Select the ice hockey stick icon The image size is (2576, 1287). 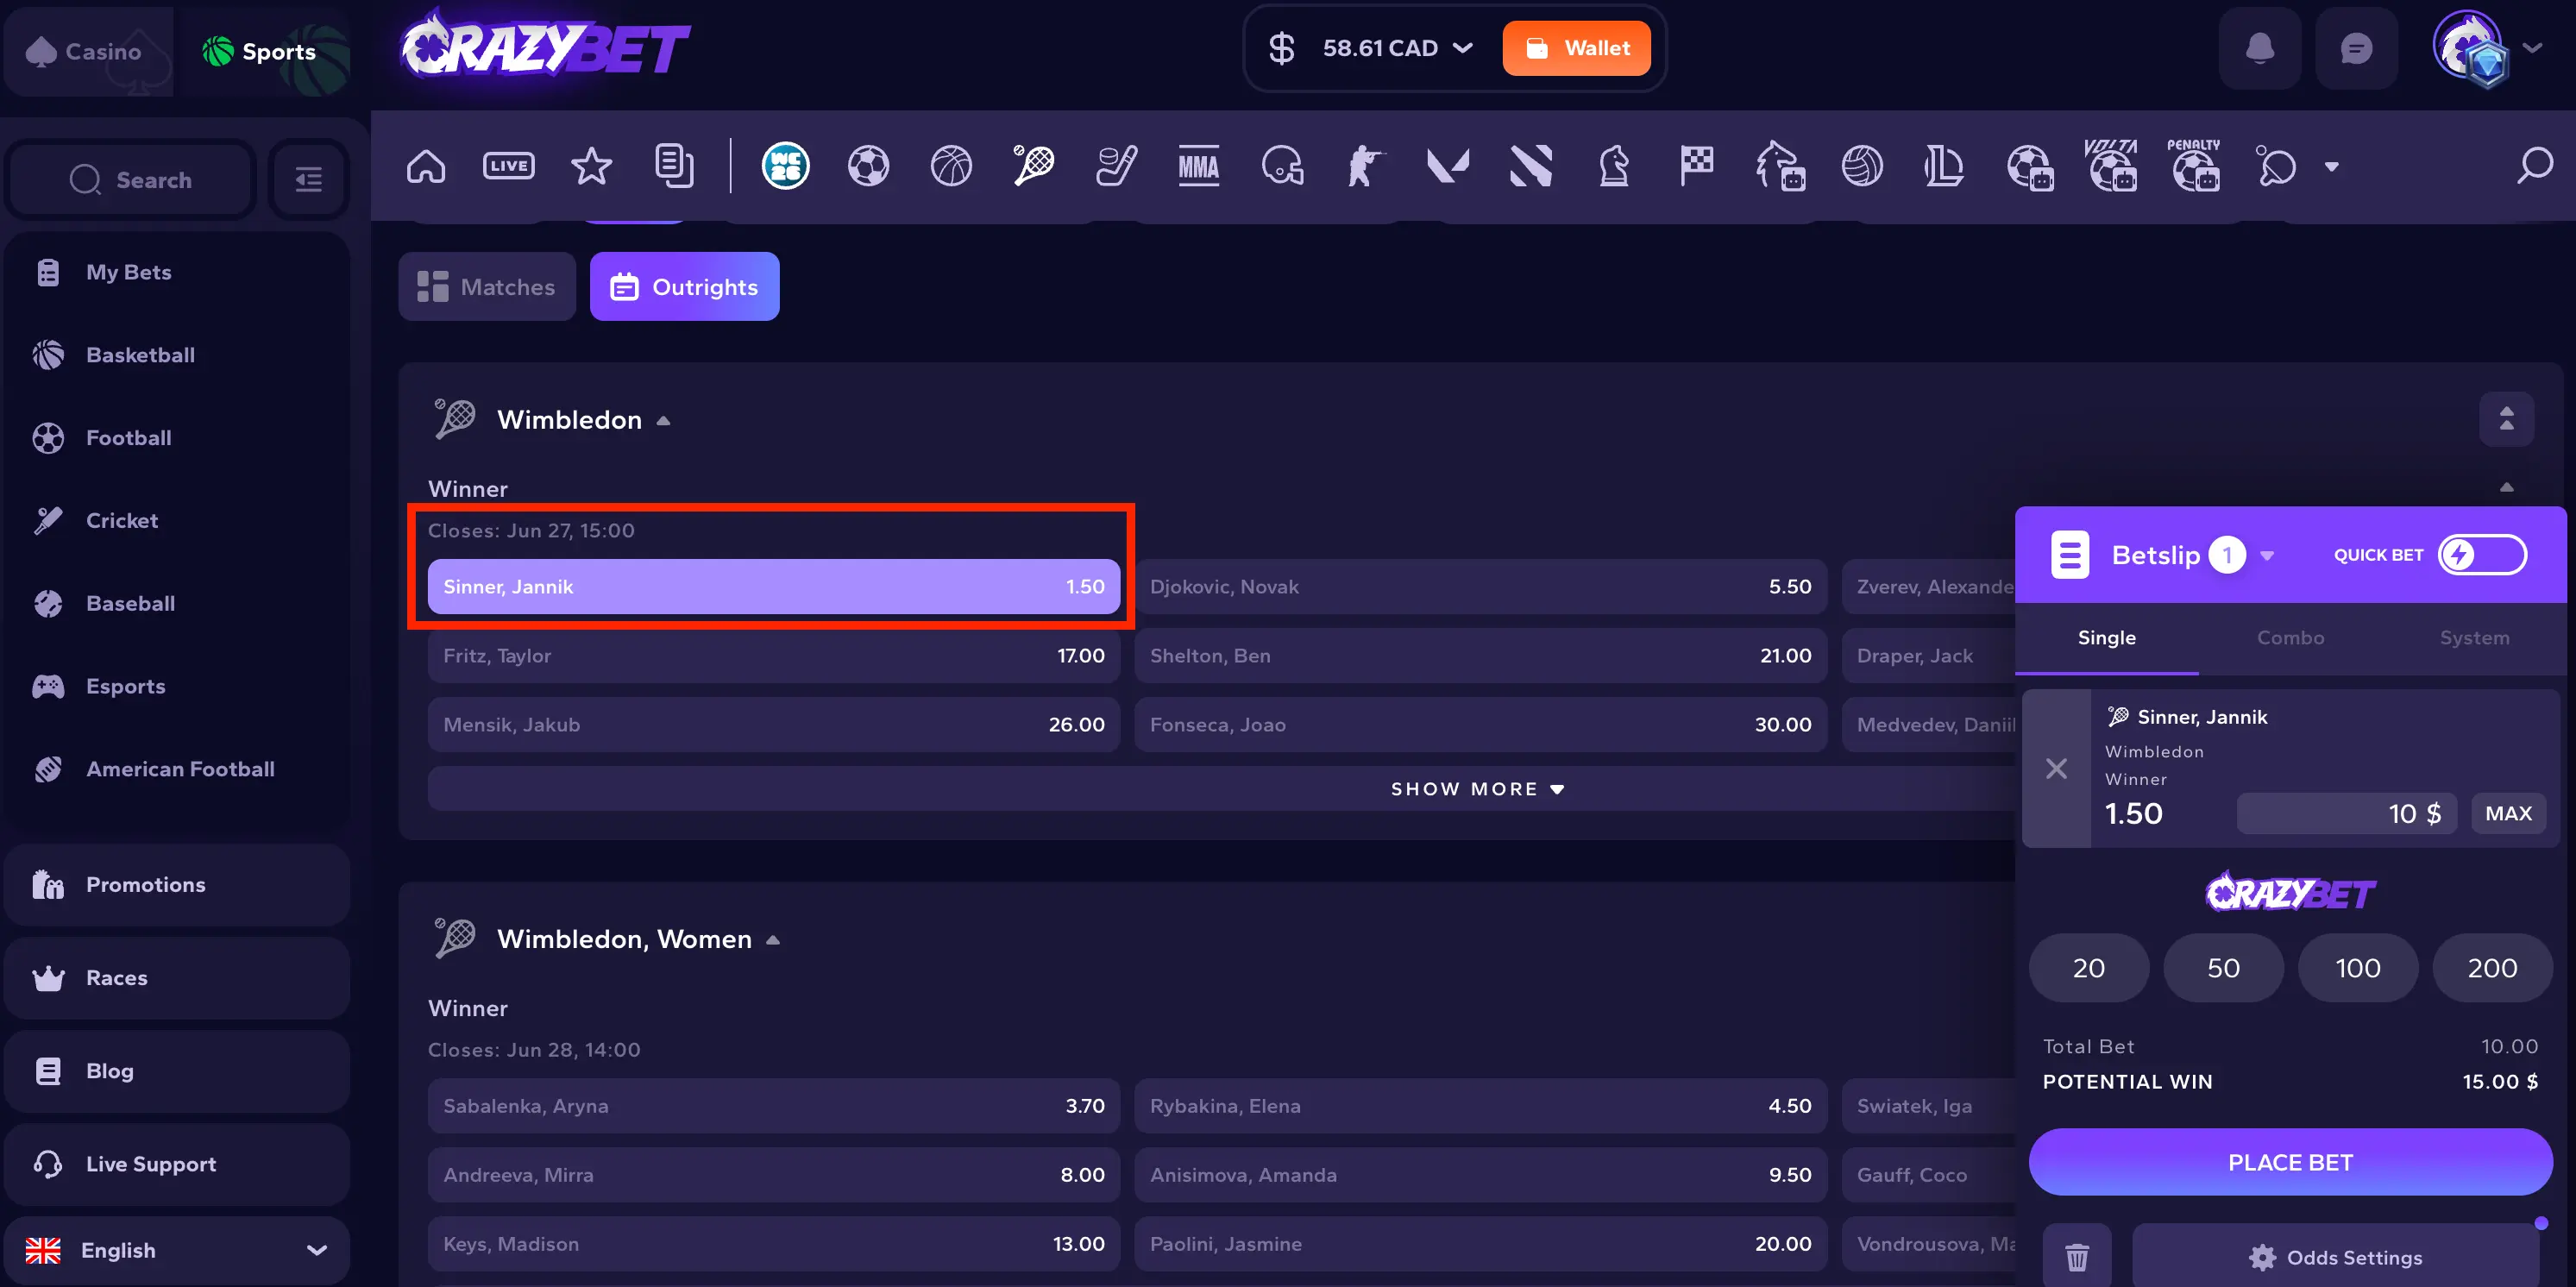pos(1116,166)
